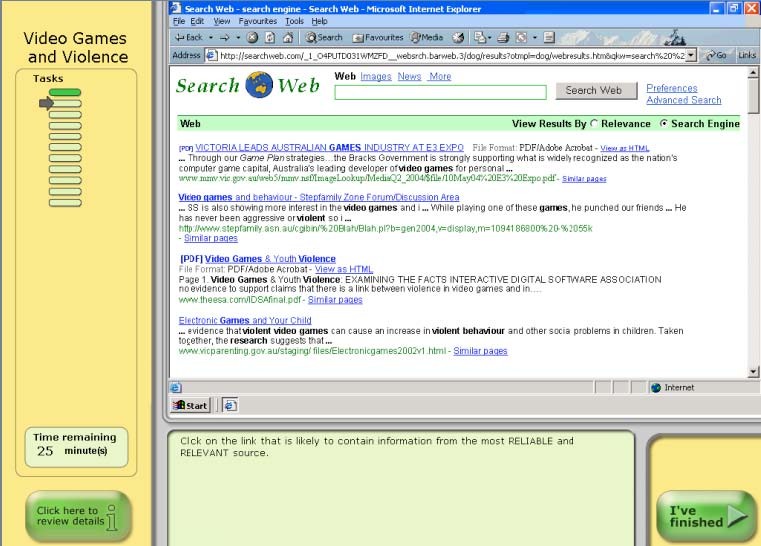
Task: Open View as HTML for the Victoria result
Action: pos(625,149)
